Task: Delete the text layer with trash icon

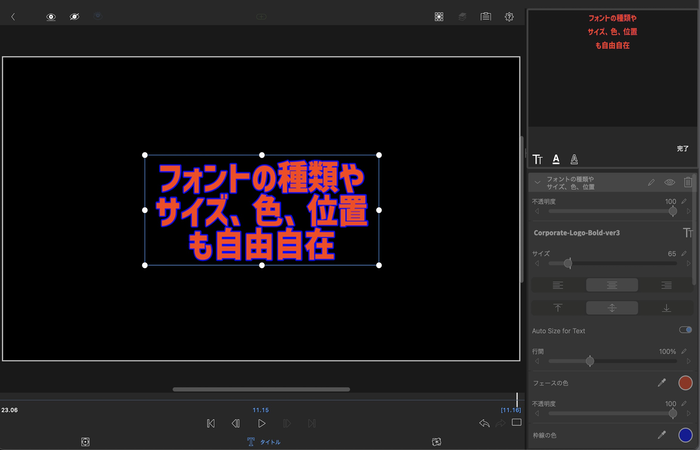Action: pos(688,183)
